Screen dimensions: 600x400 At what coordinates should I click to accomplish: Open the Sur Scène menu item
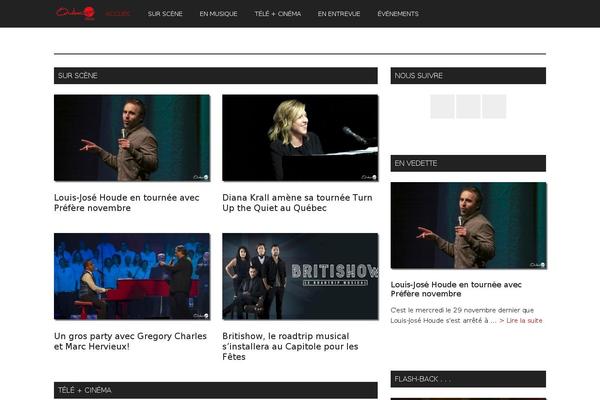(165, 14)
